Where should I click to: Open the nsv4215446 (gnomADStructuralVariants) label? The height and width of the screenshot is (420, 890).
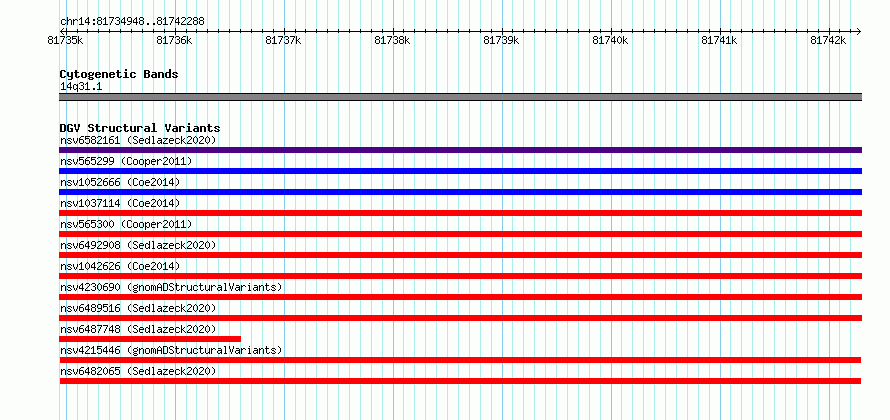171,350
